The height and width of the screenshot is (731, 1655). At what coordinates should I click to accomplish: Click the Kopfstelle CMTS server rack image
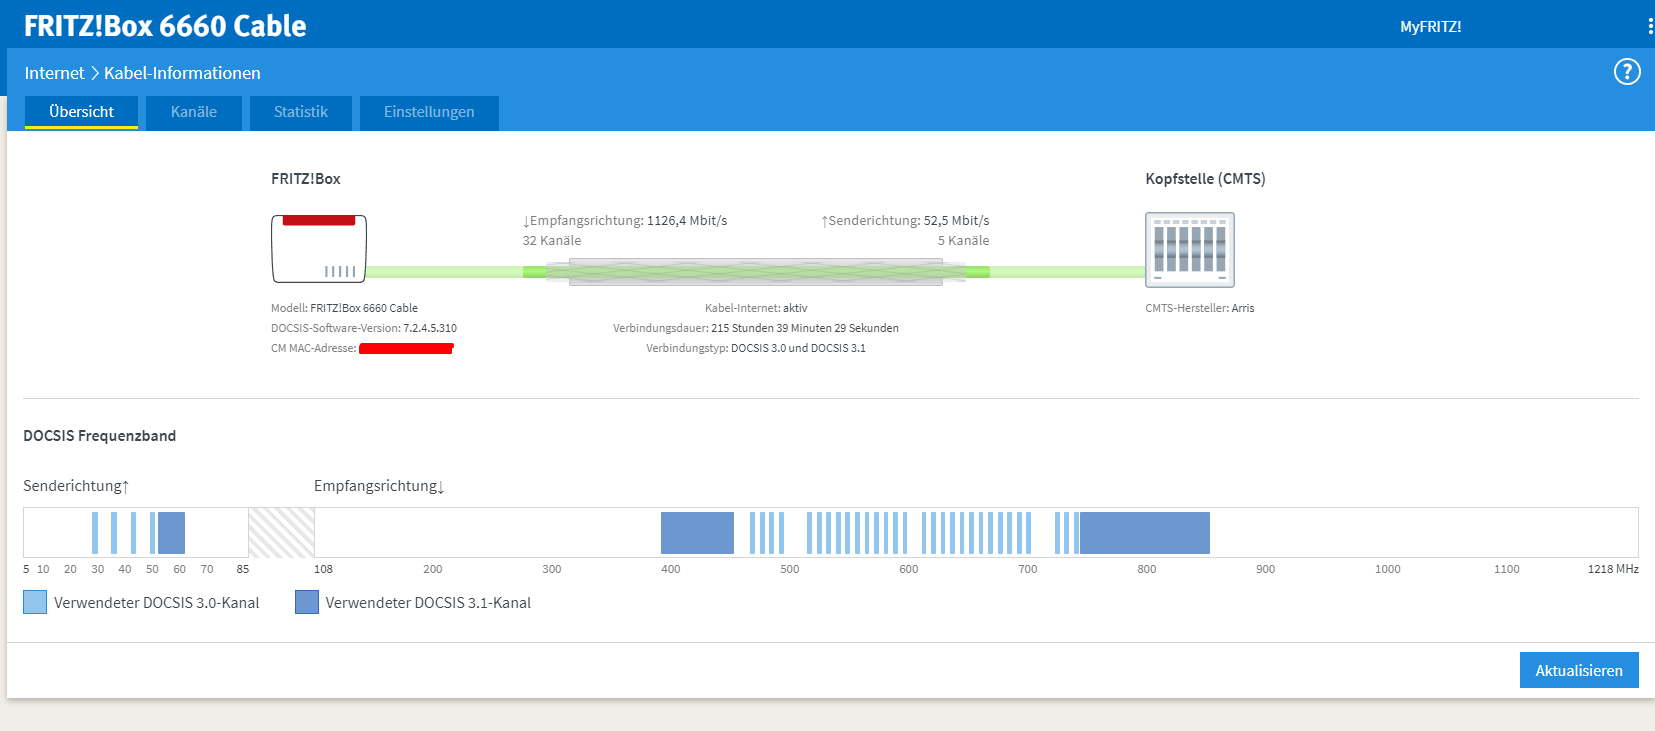tap(1190, 250)
